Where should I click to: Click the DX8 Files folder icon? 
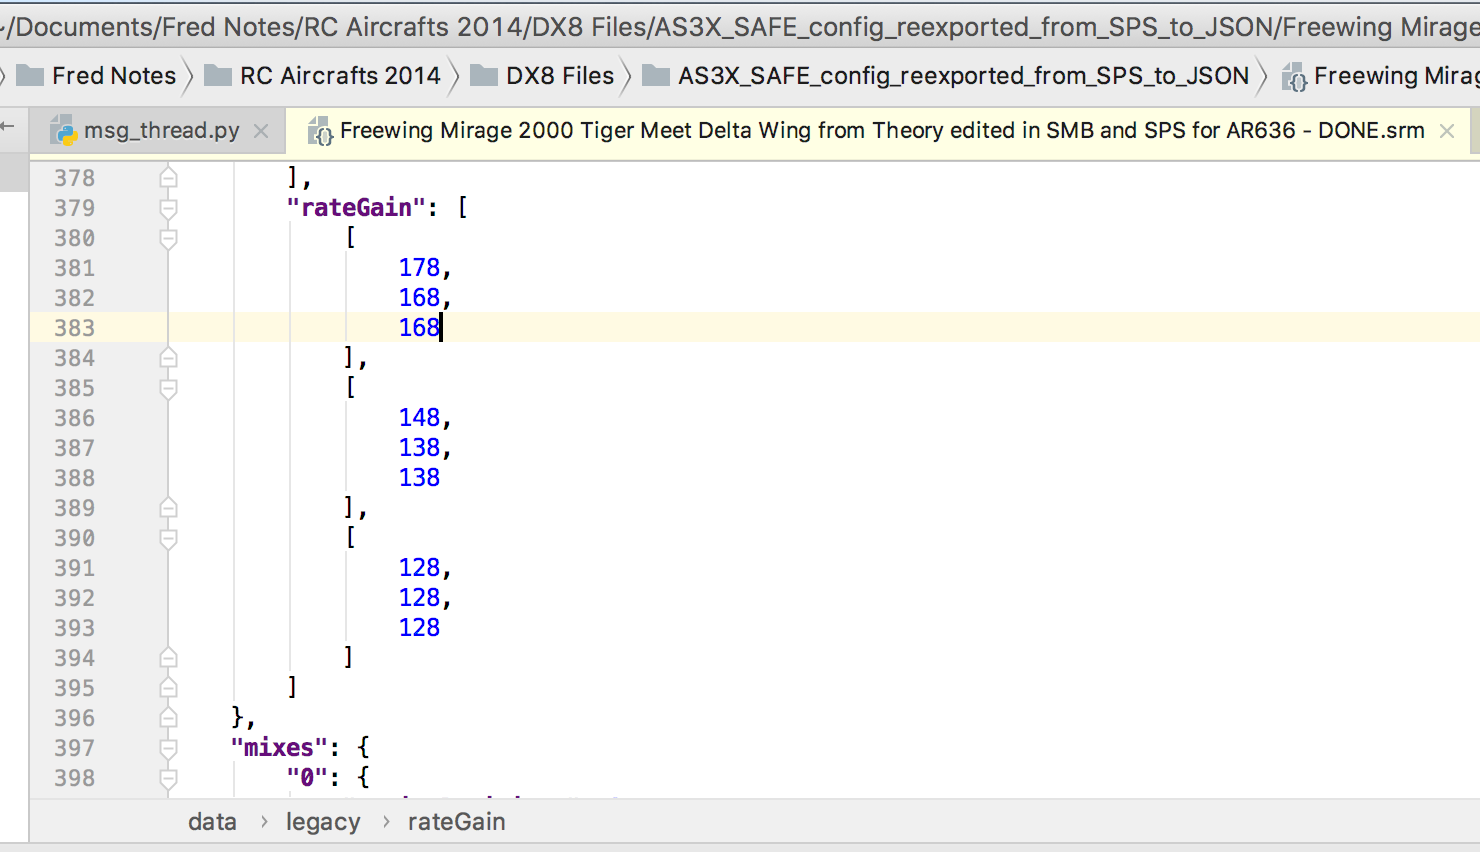[484, 76]
